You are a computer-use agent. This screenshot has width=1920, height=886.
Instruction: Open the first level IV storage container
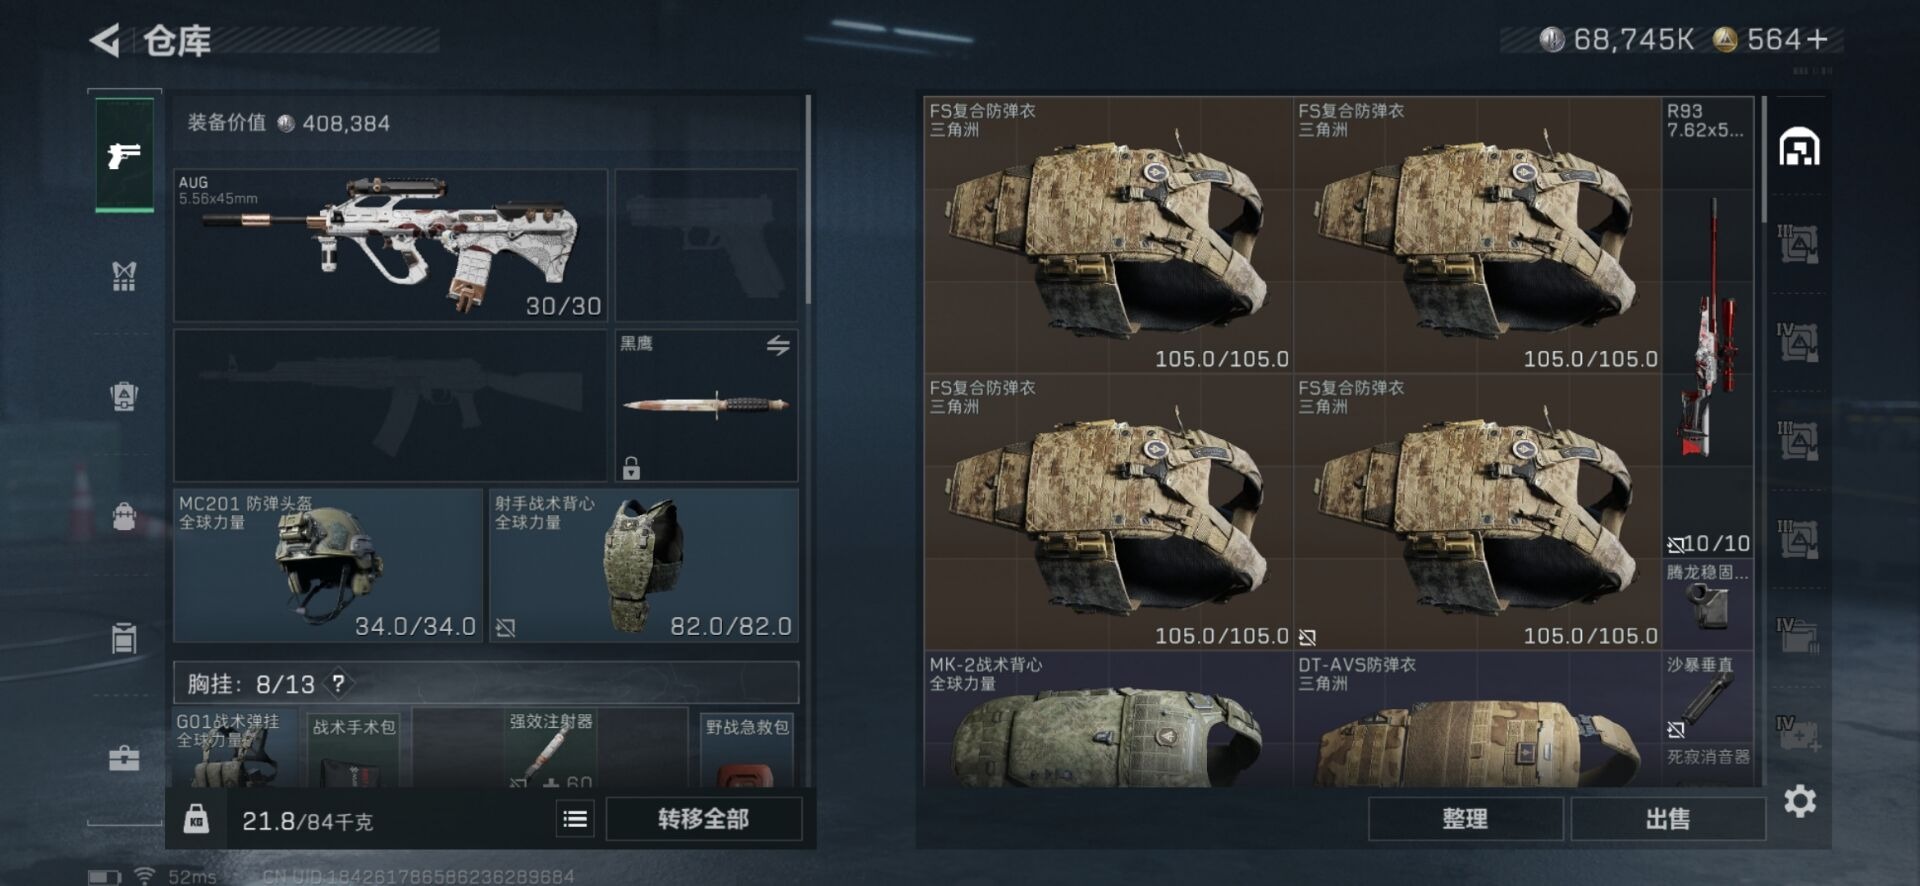click(1798, 343)
